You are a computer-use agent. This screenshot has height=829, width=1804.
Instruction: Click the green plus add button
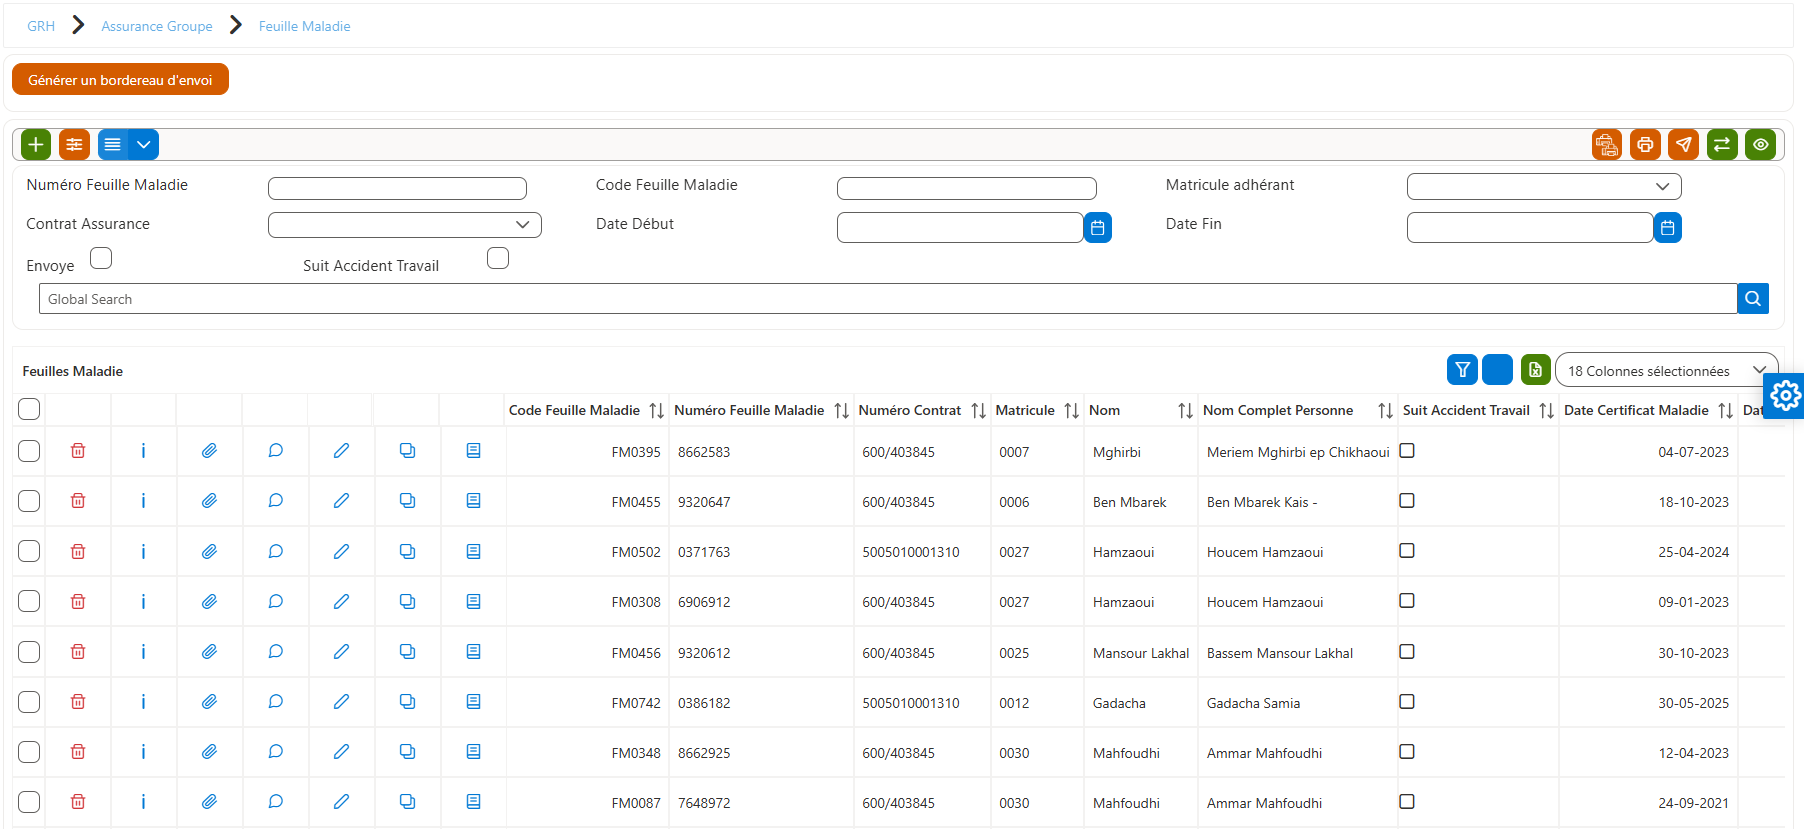coord(36,145)
